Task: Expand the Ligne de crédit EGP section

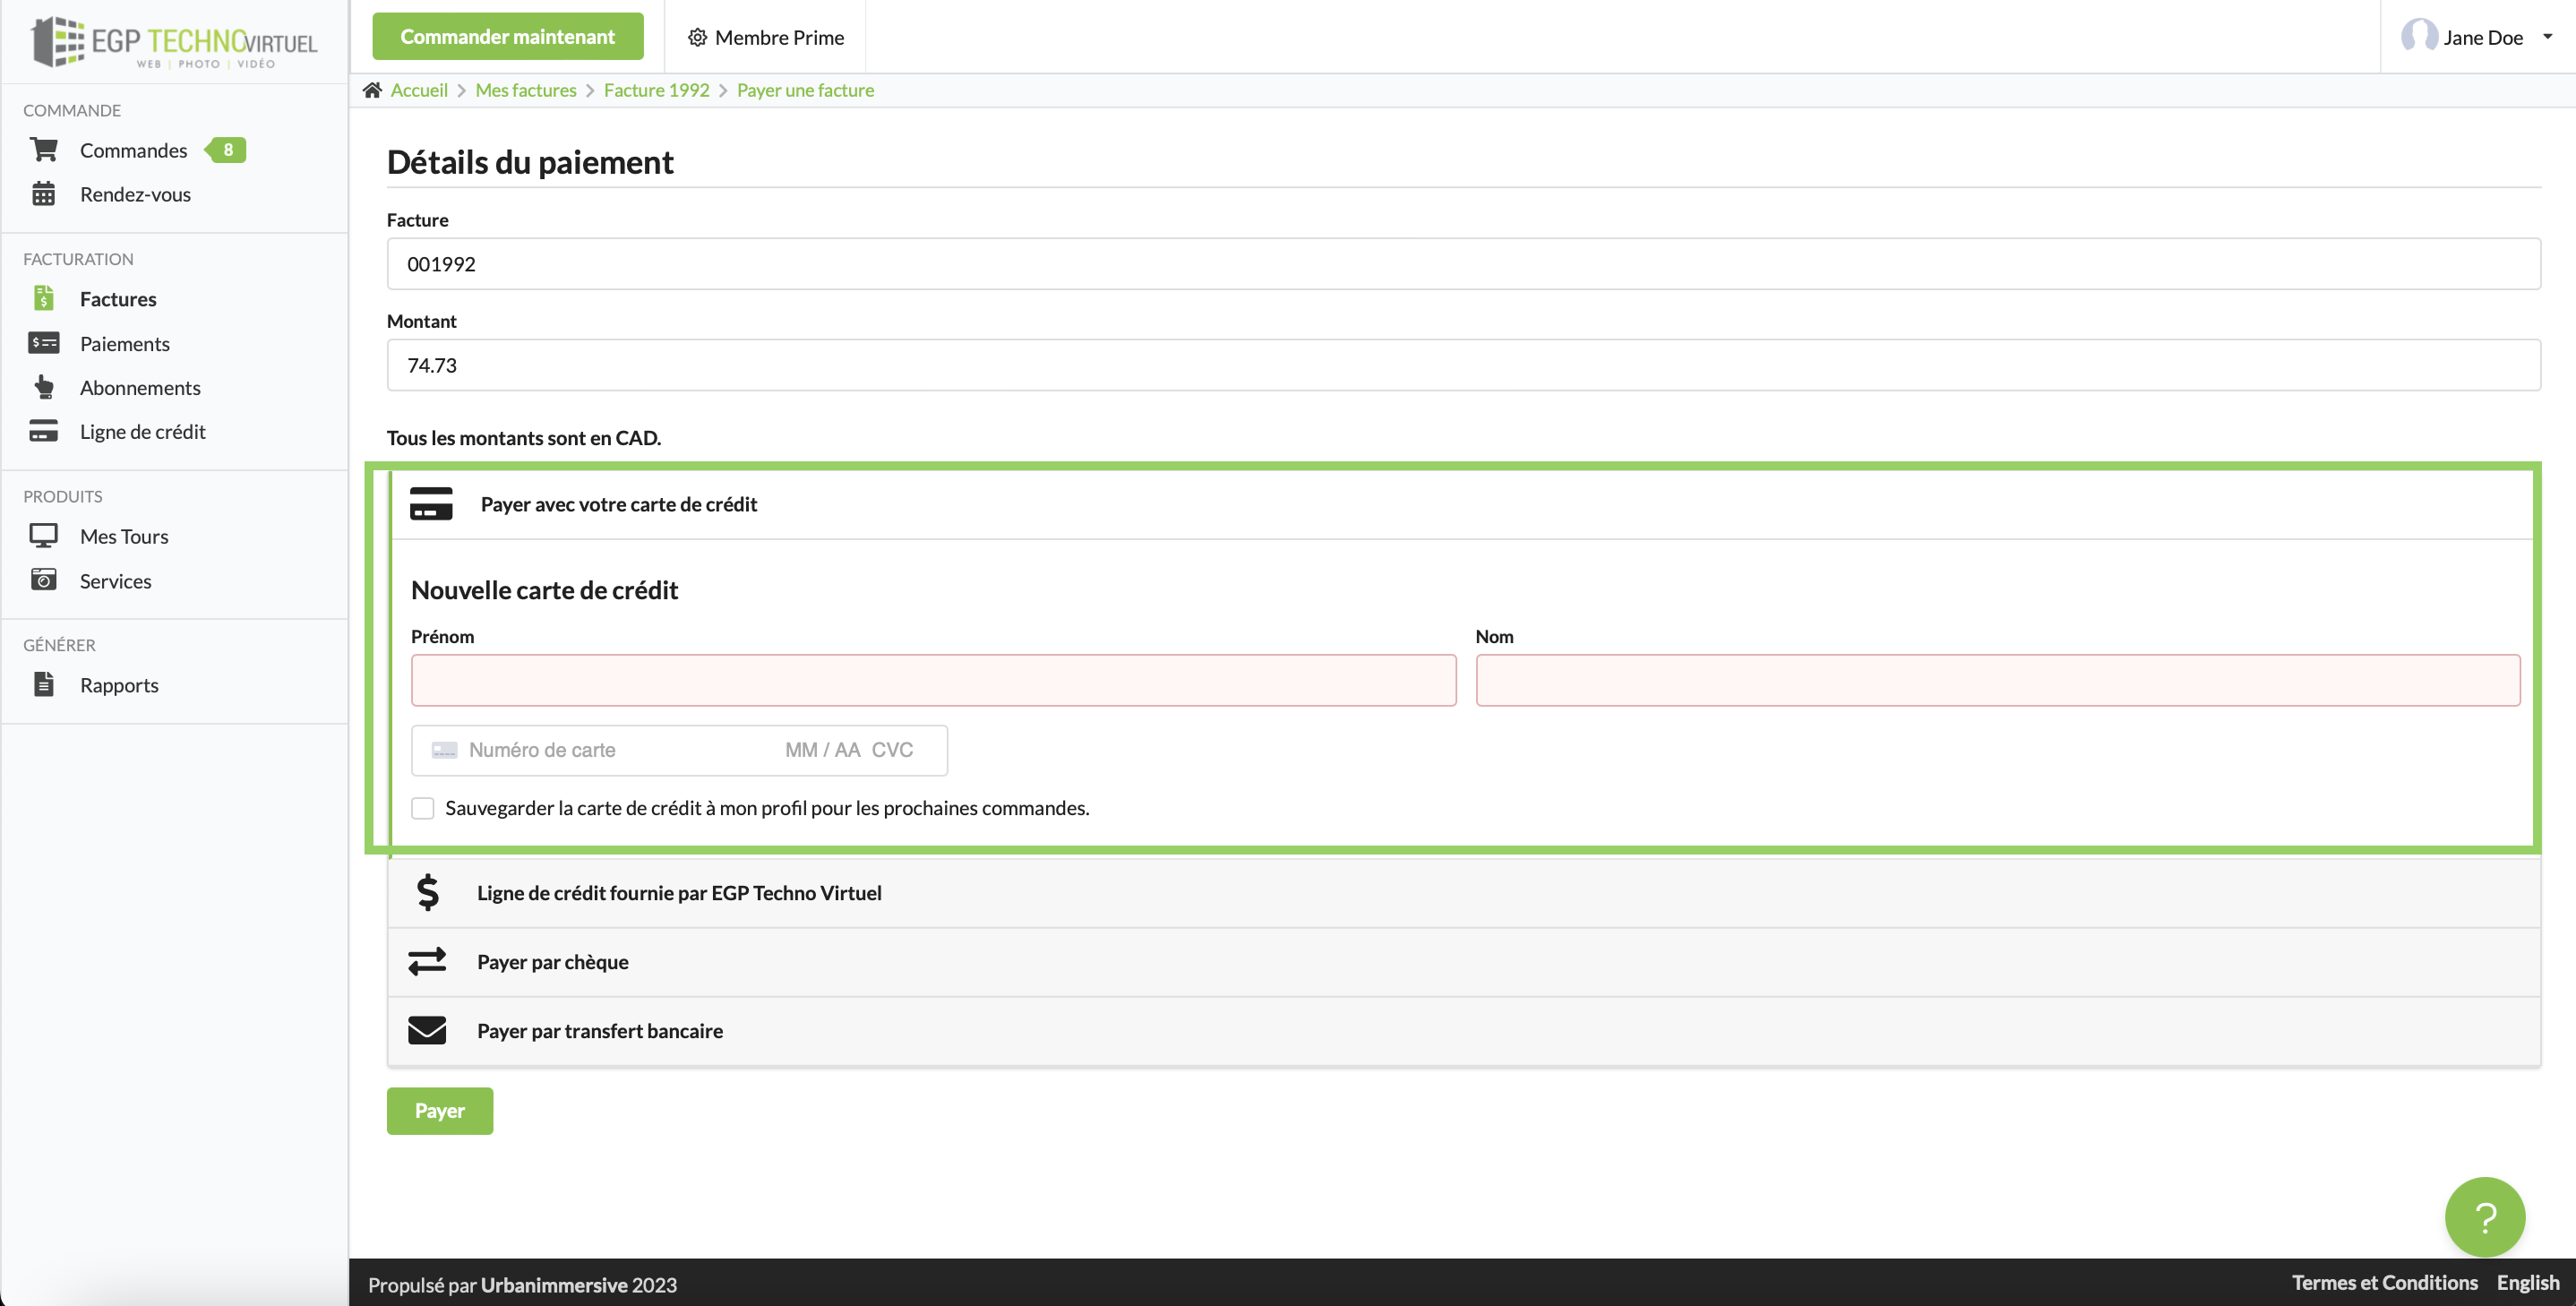Action: click(678, 893)
